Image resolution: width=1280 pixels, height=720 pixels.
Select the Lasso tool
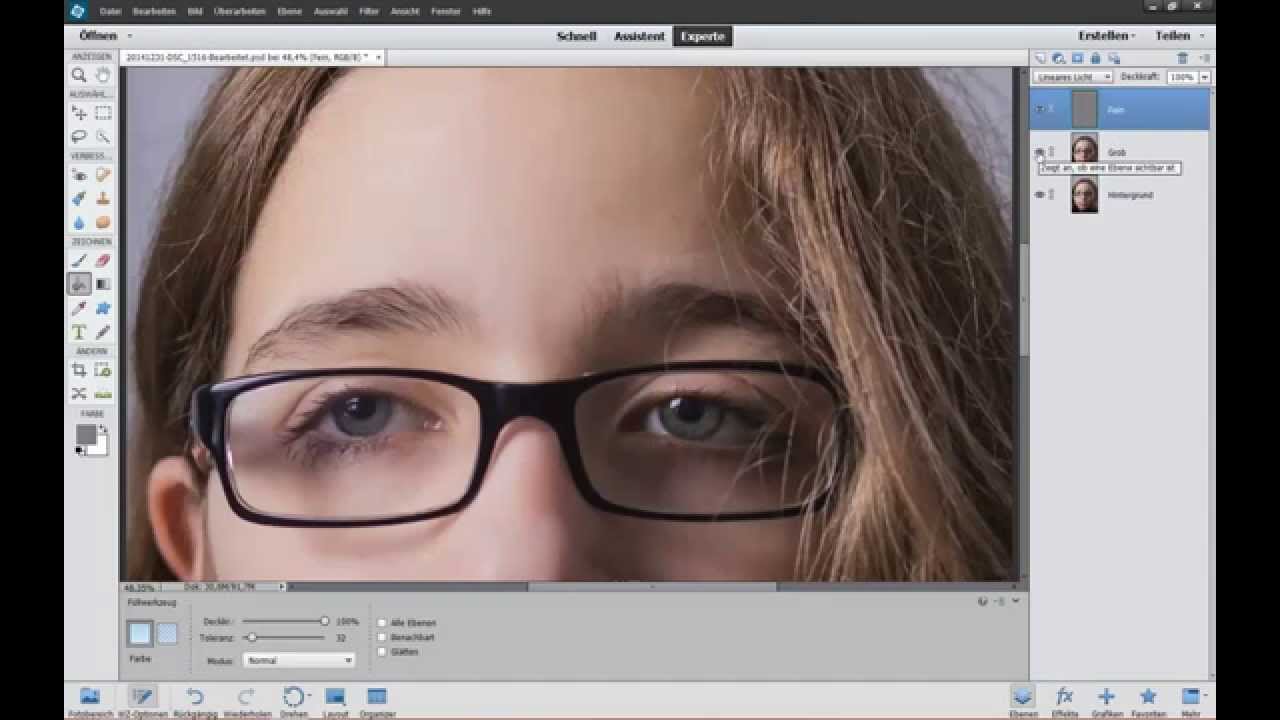[x=78, y=136]
